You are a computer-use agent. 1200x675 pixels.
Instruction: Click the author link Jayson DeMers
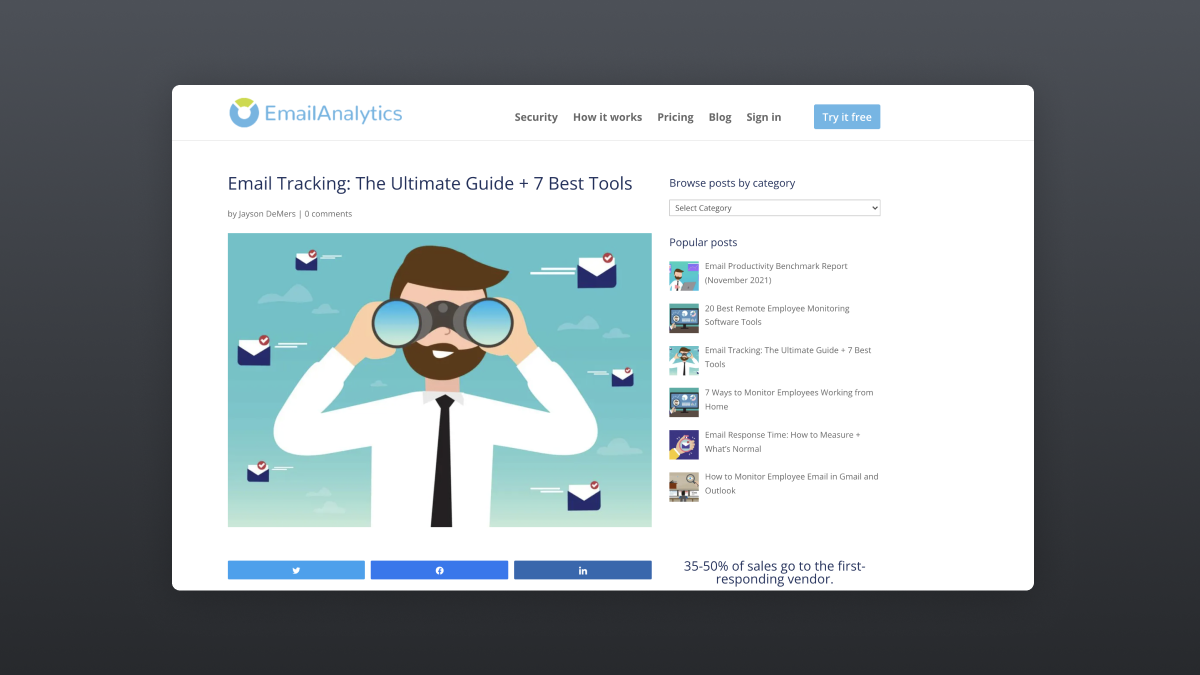tap(267, 213)
